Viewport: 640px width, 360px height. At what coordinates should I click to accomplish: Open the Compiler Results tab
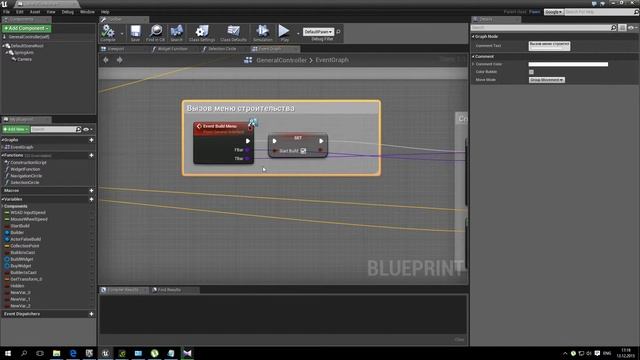(x=123, y=290)
